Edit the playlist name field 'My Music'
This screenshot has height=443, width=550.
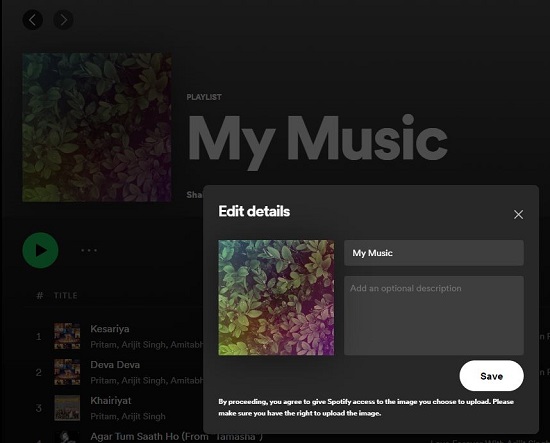[x=434, y=253]
